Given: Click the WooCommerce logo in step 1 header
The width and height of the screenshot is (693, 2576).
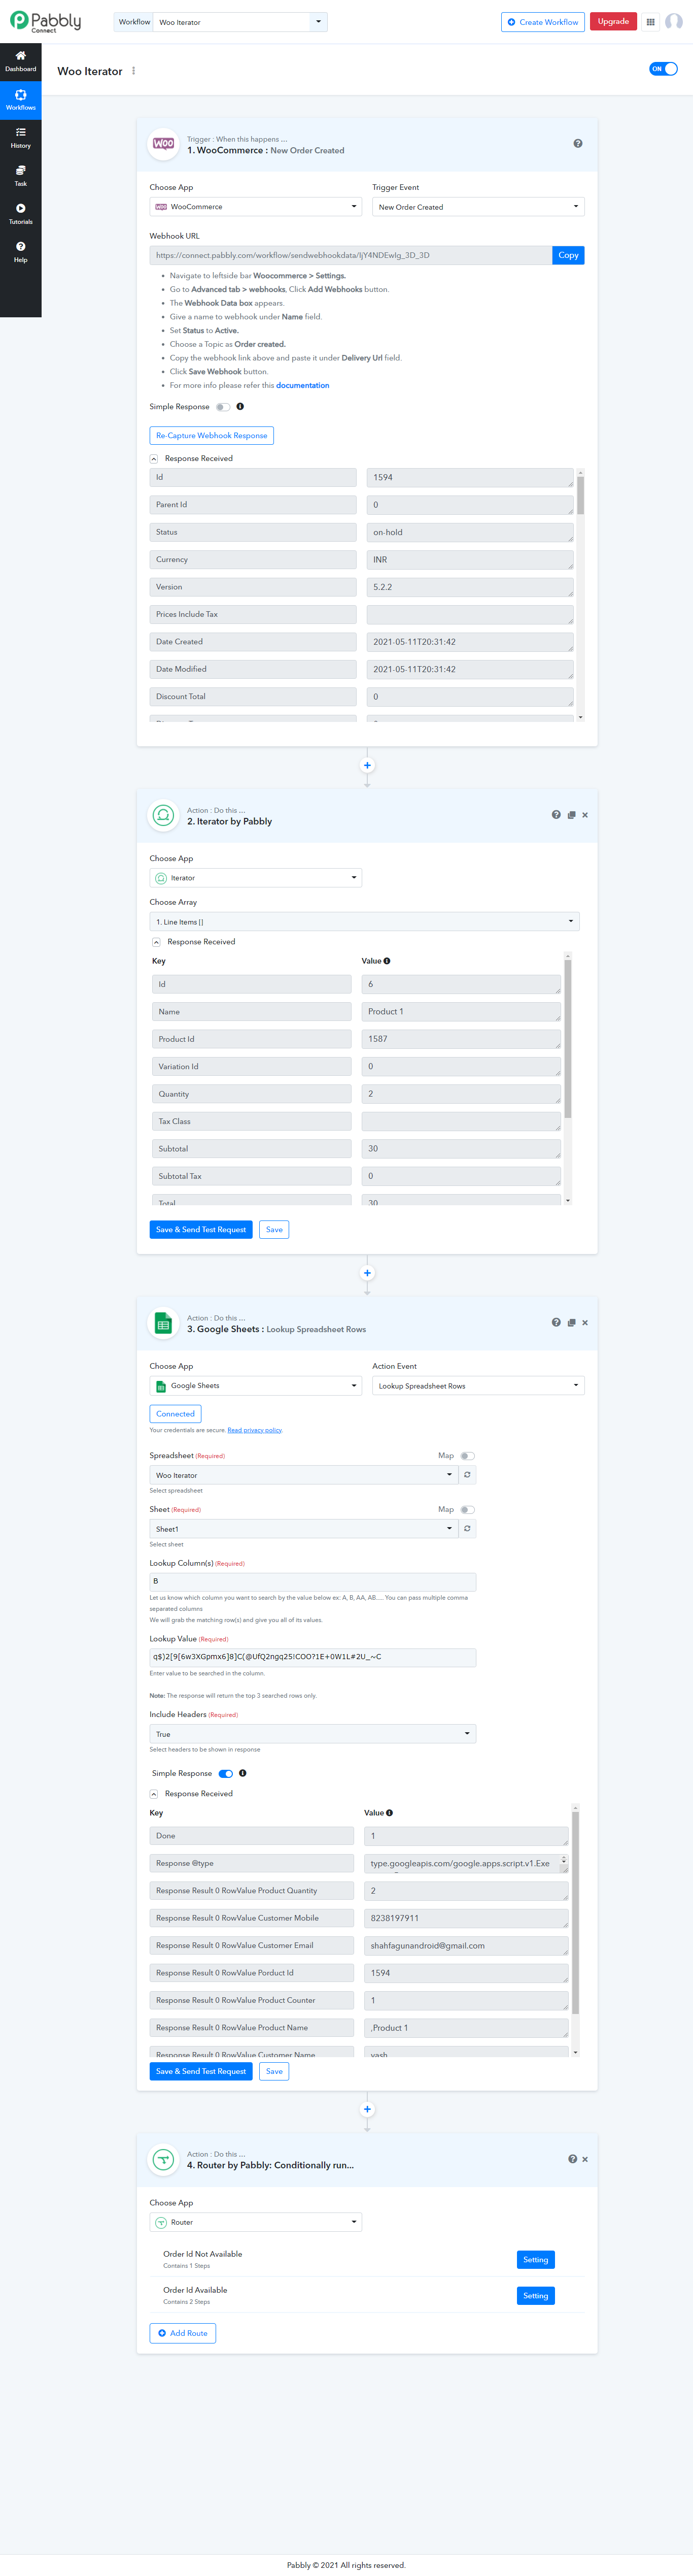Looking at the screenshot, I should (x=163, y=144).
